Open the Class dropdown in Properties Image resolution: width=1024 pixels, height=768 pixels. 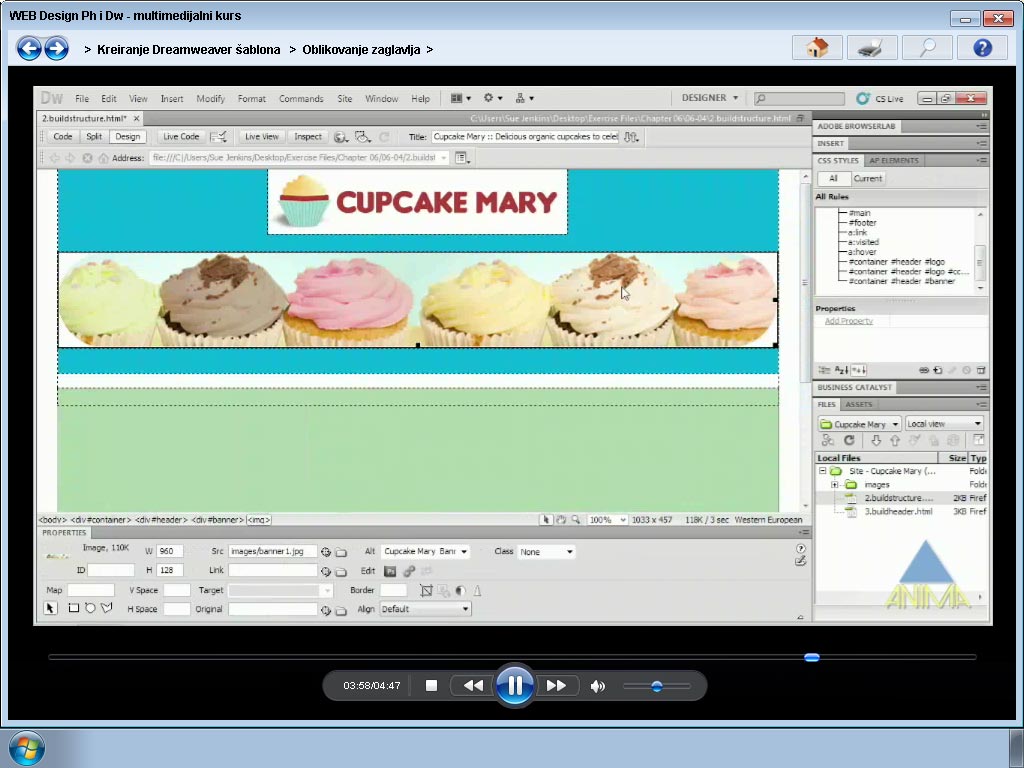point(546,552)
